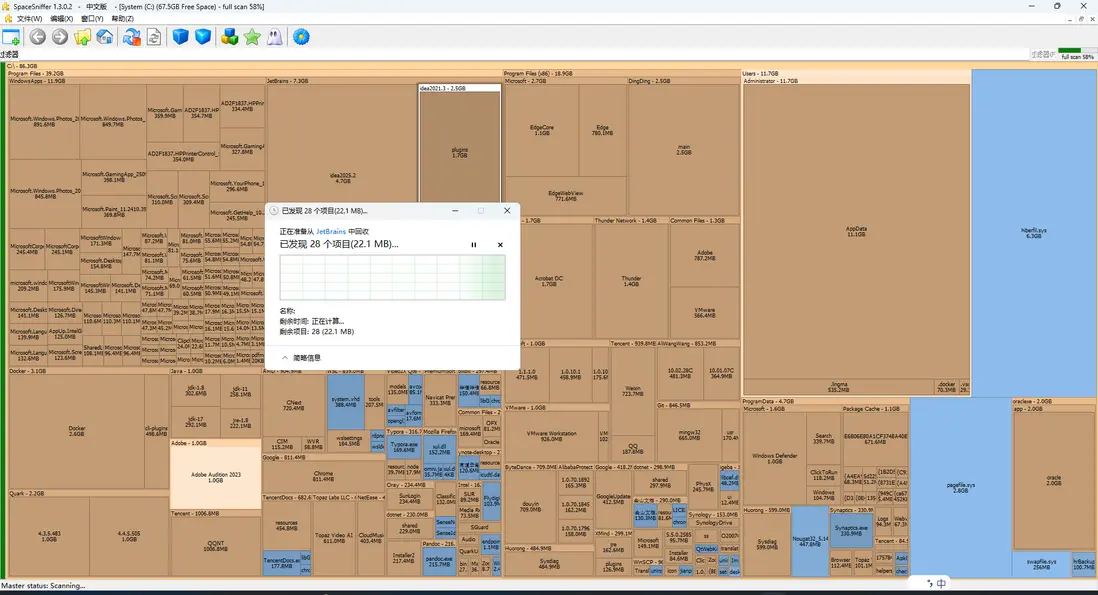
Task: Open the 帮助(Z) menu
Action: tap(123, 19)
